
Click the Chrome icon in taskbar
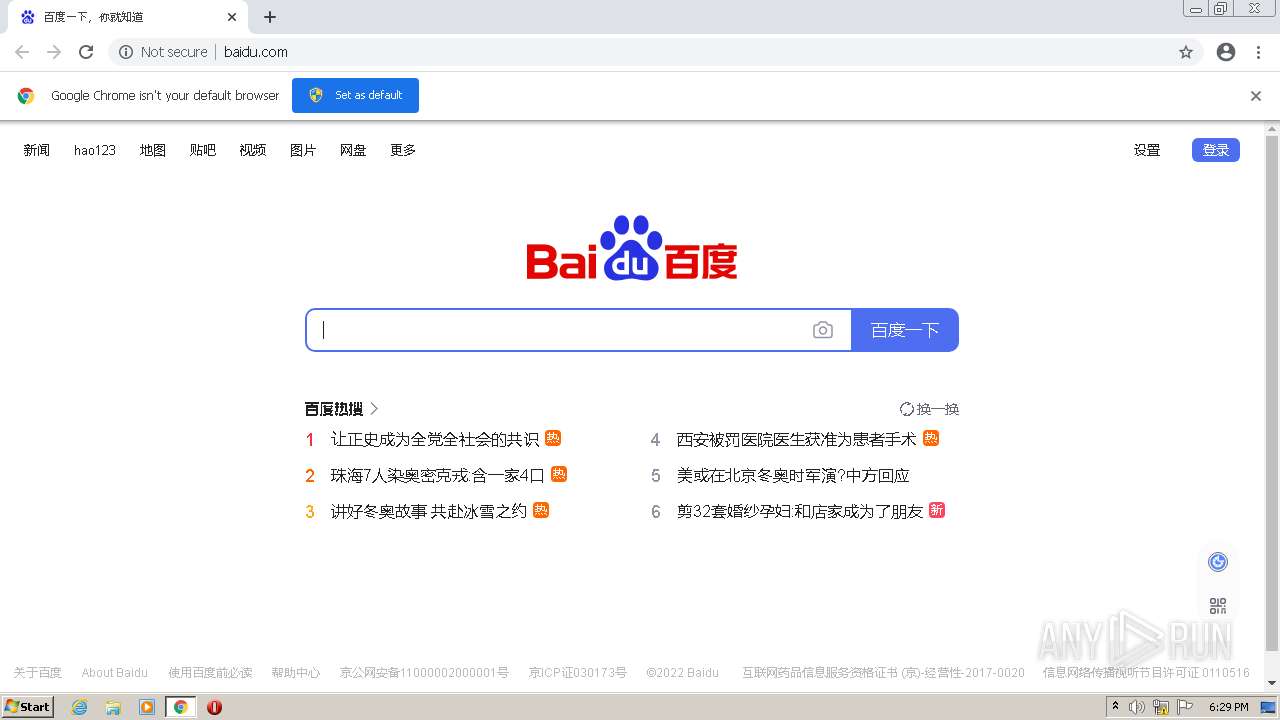pos(181,707)
